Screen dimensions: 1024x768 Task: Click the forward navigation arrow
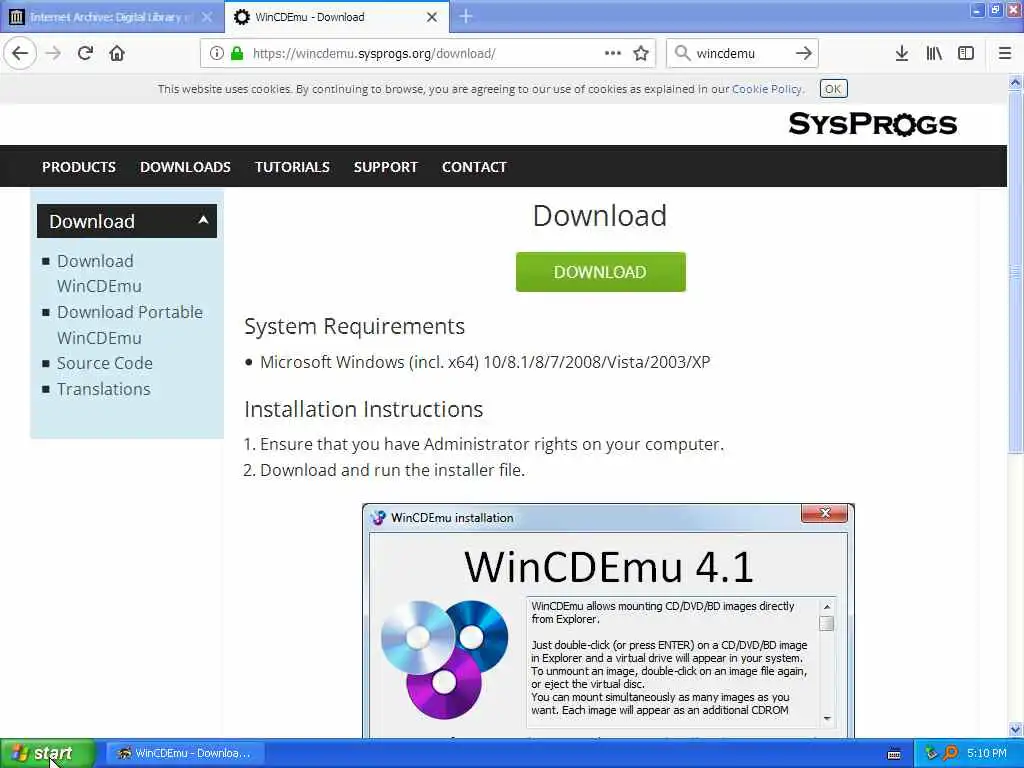click(x=54, y=54)
